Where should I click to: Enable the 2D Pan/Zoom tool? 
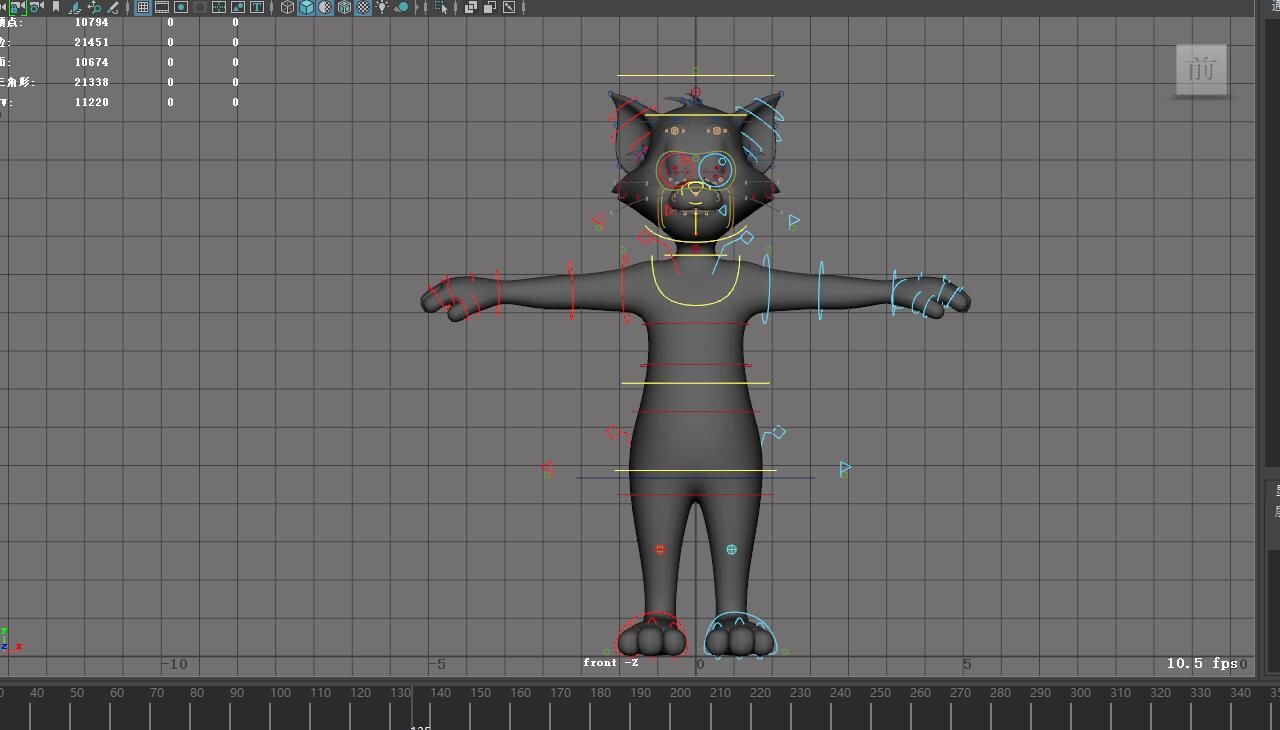click(94, 7)
